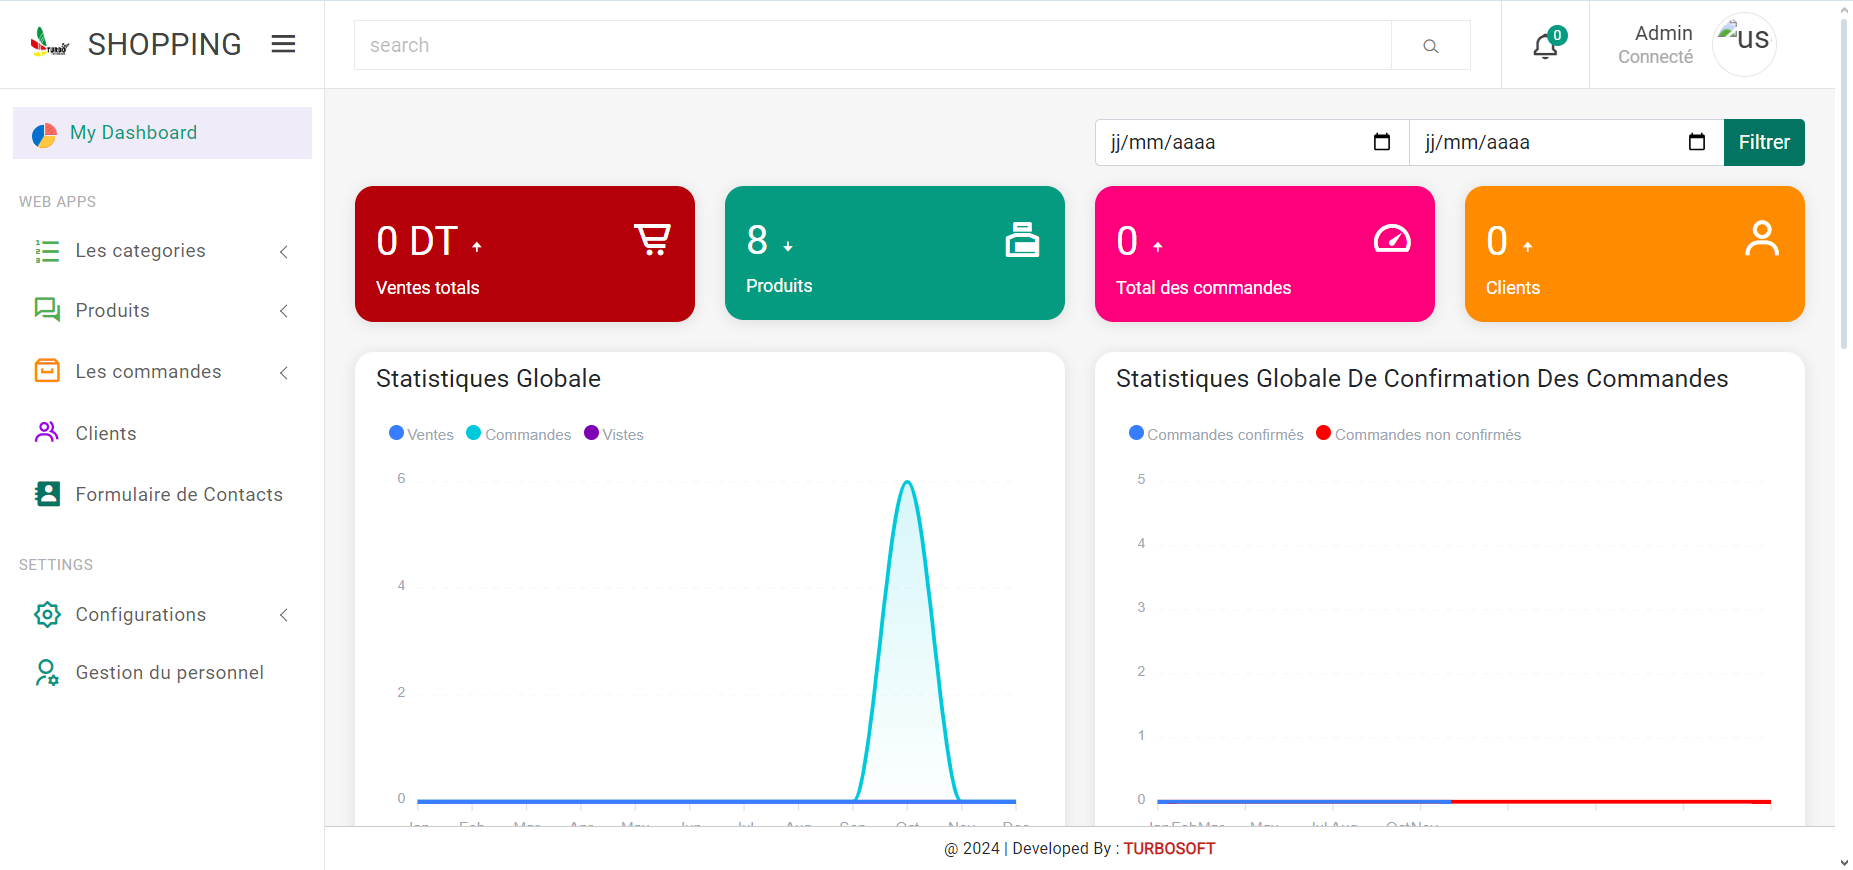Focus the search input field
Image resolution: width=1853 pixels, height=870 pixels.
click(872, 46)
